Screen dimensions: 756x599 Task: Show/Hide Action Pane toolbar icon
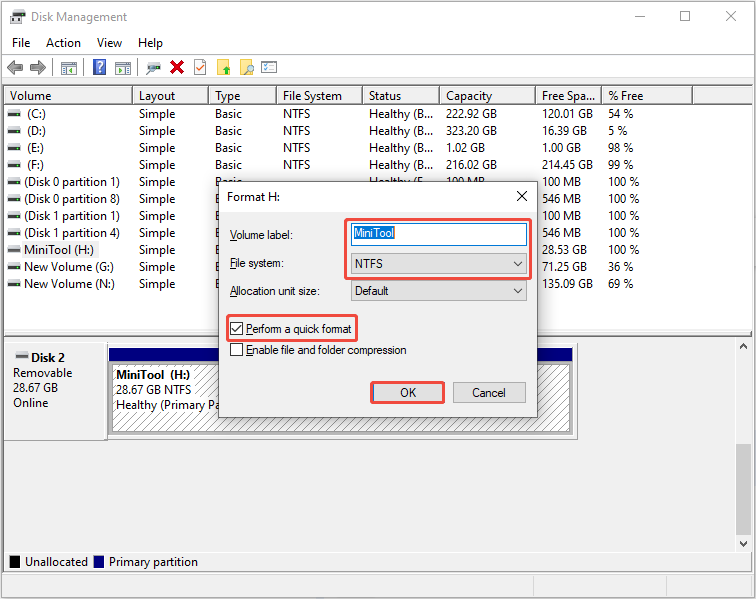click(122, 68)
